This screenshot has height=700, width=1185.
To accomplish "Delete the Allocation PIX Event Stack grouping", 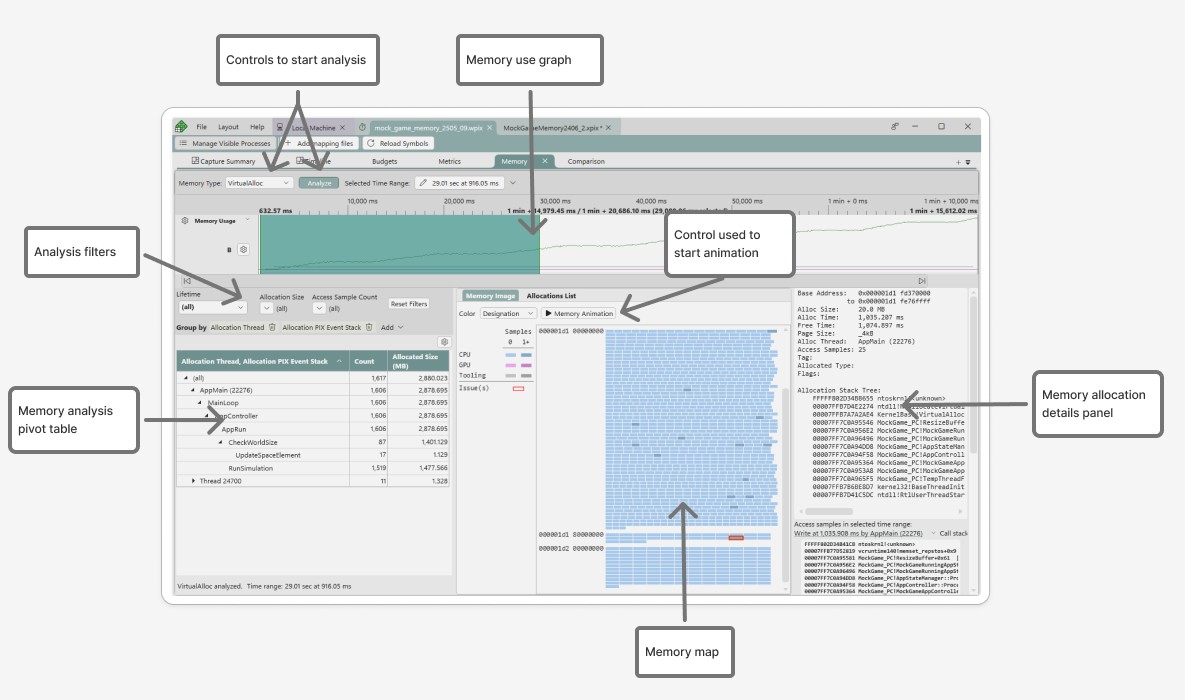I will [369, 327].
